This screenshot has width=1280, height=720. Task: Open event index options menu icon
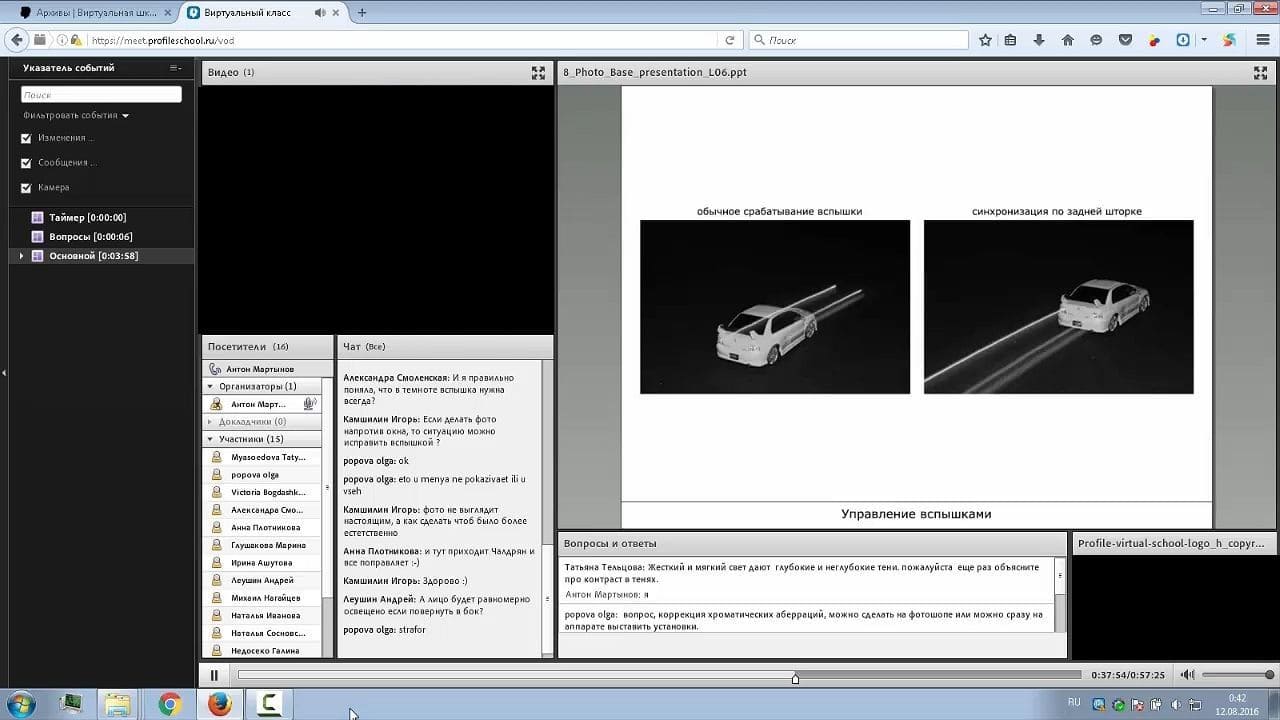click(x=176, y=68)
